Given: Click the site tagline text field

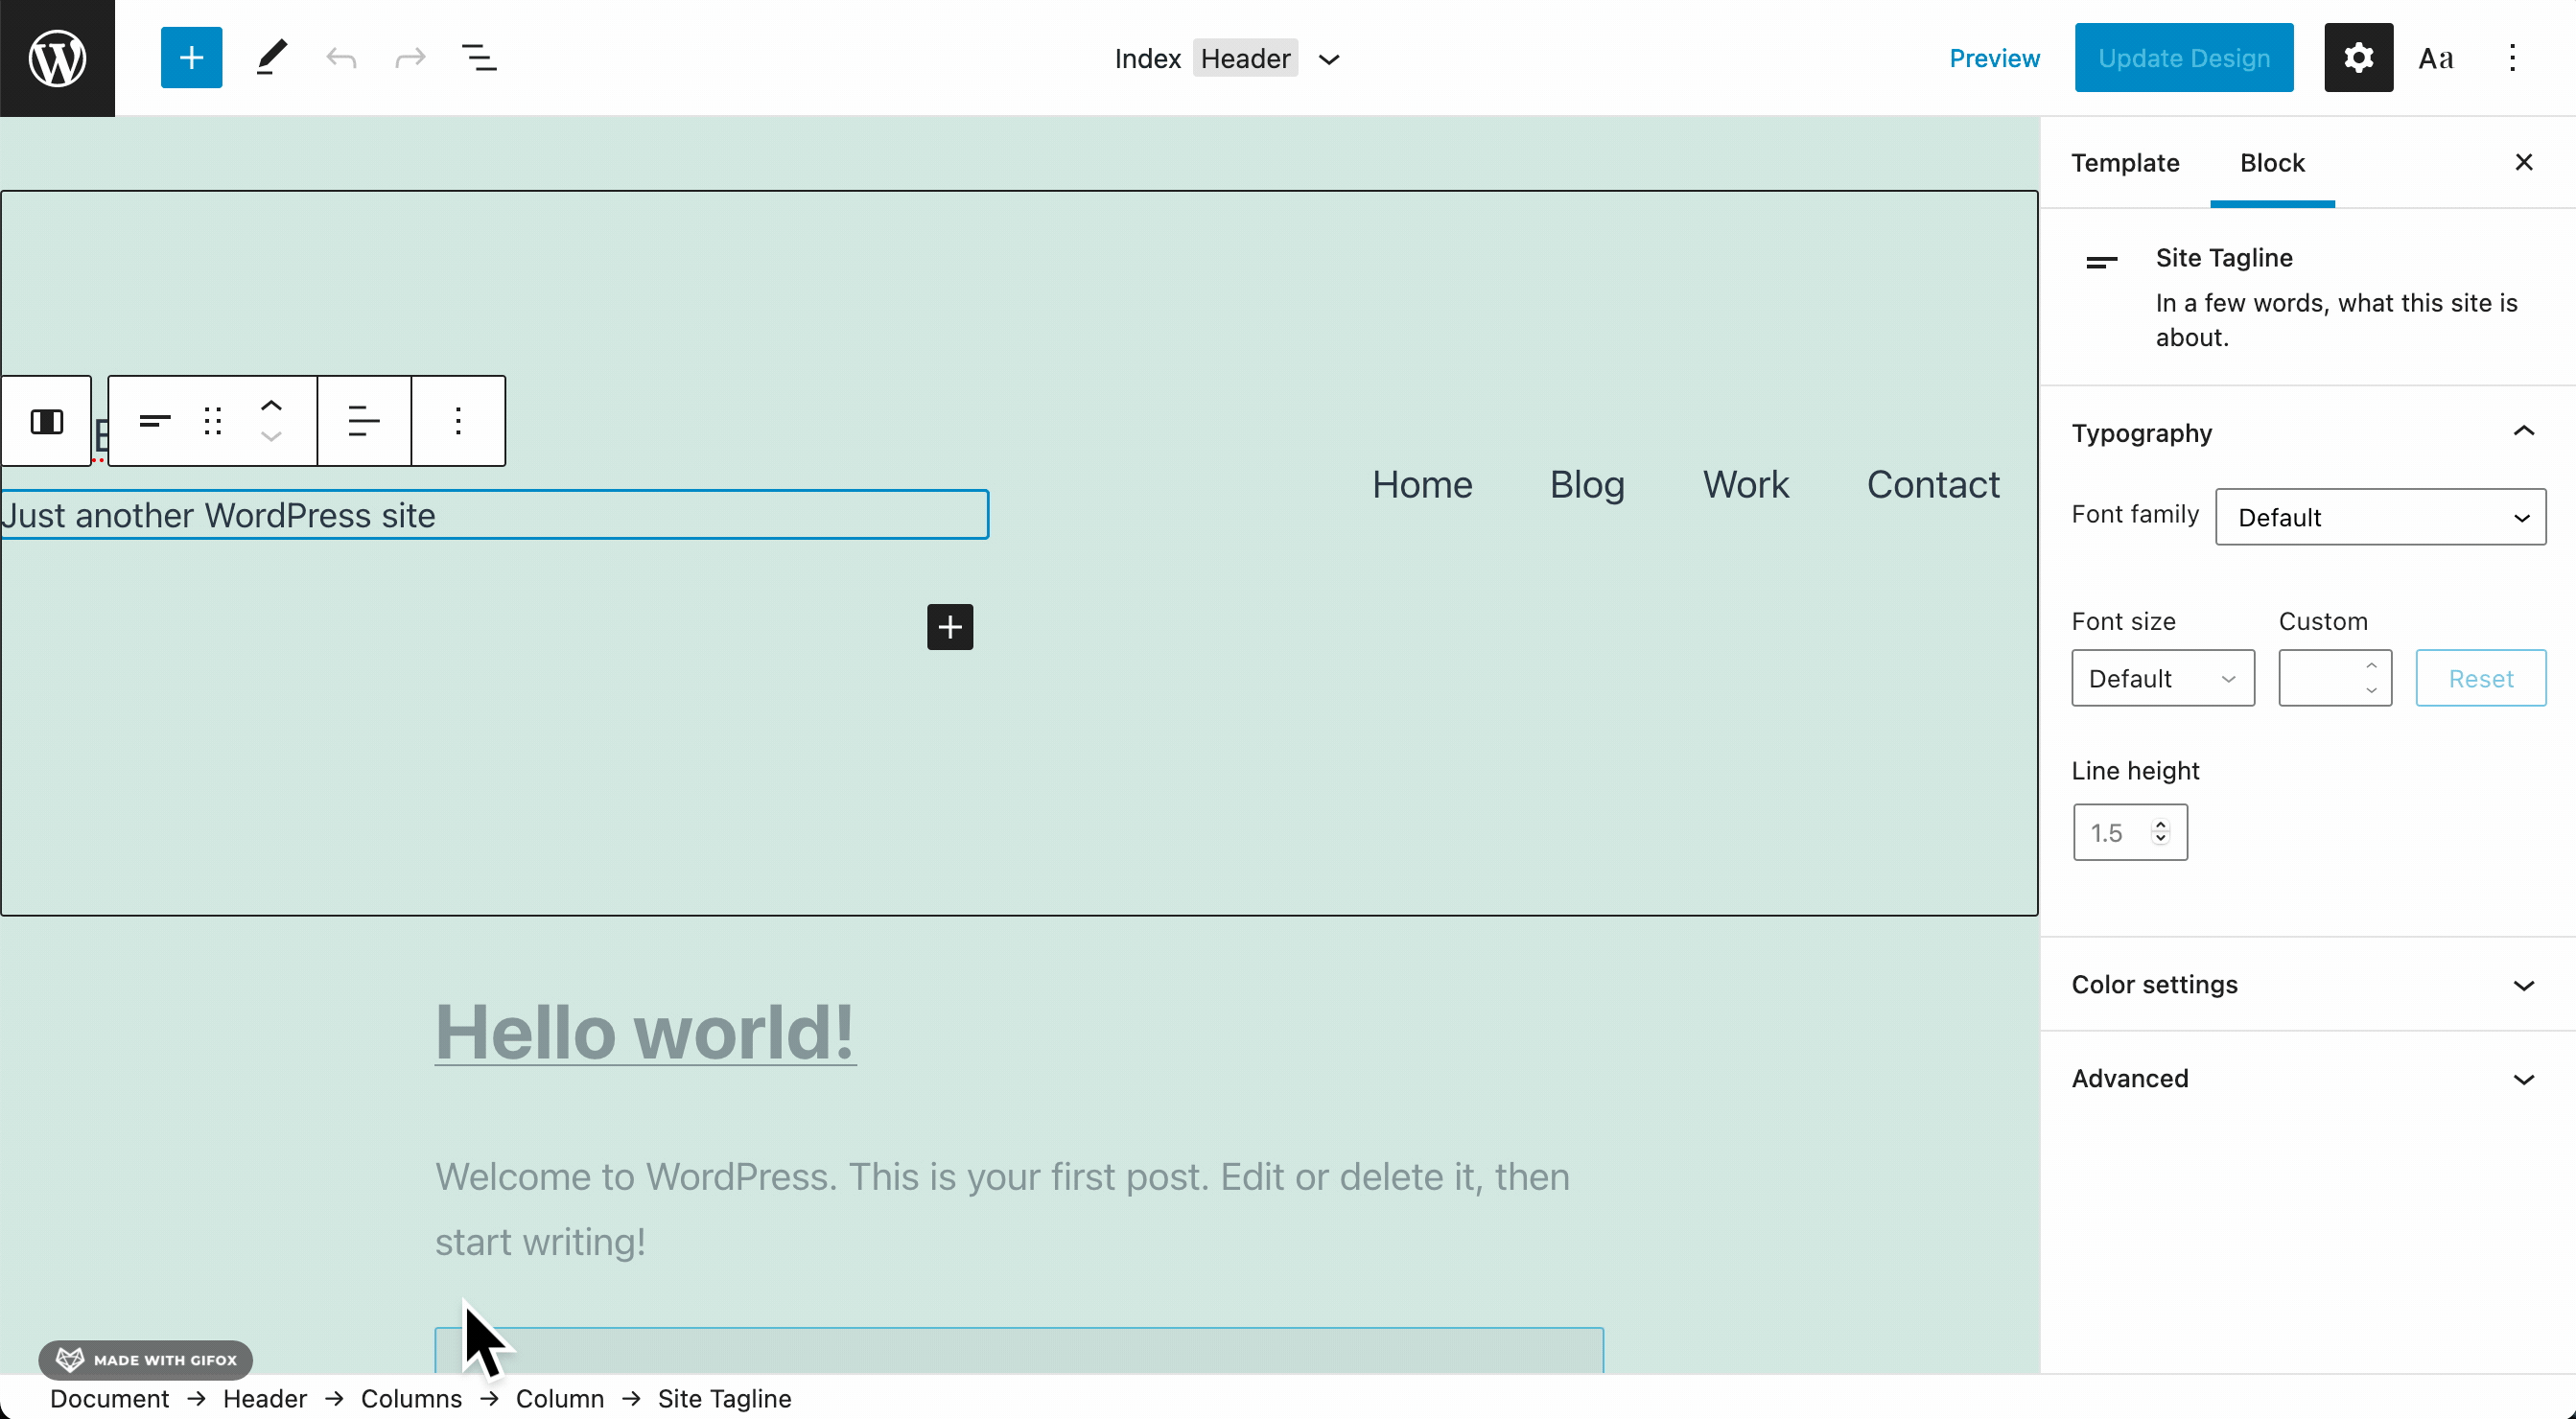Looking at the screenshot, I should pyautogui.click(x=494, y=515).
